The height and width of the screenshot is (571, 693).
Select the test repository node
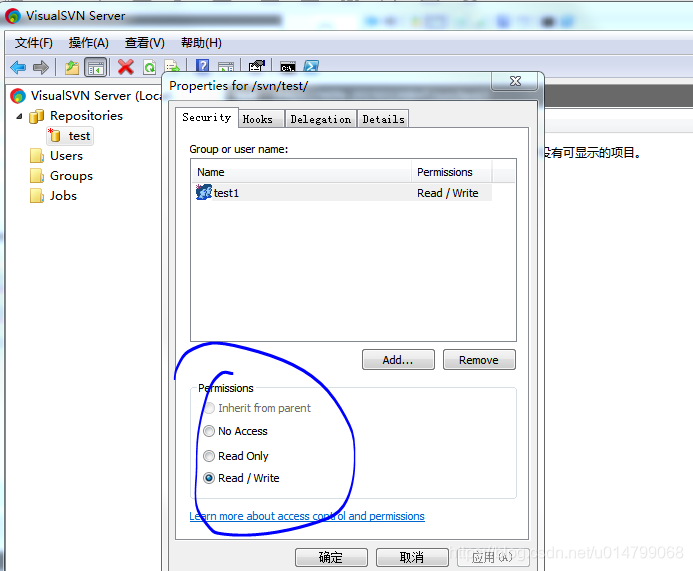(x=70, y=136)
